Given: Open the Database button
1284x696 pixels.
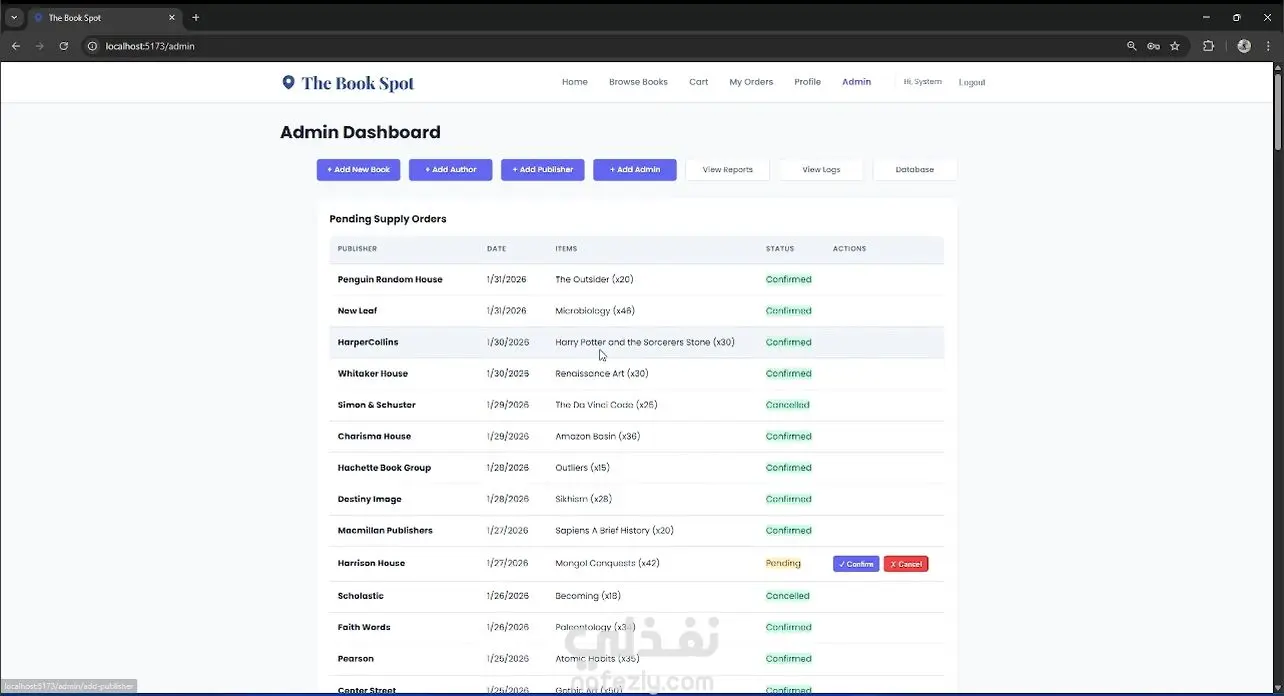Looking at the screenshot, I should click(x=915, y=170).
